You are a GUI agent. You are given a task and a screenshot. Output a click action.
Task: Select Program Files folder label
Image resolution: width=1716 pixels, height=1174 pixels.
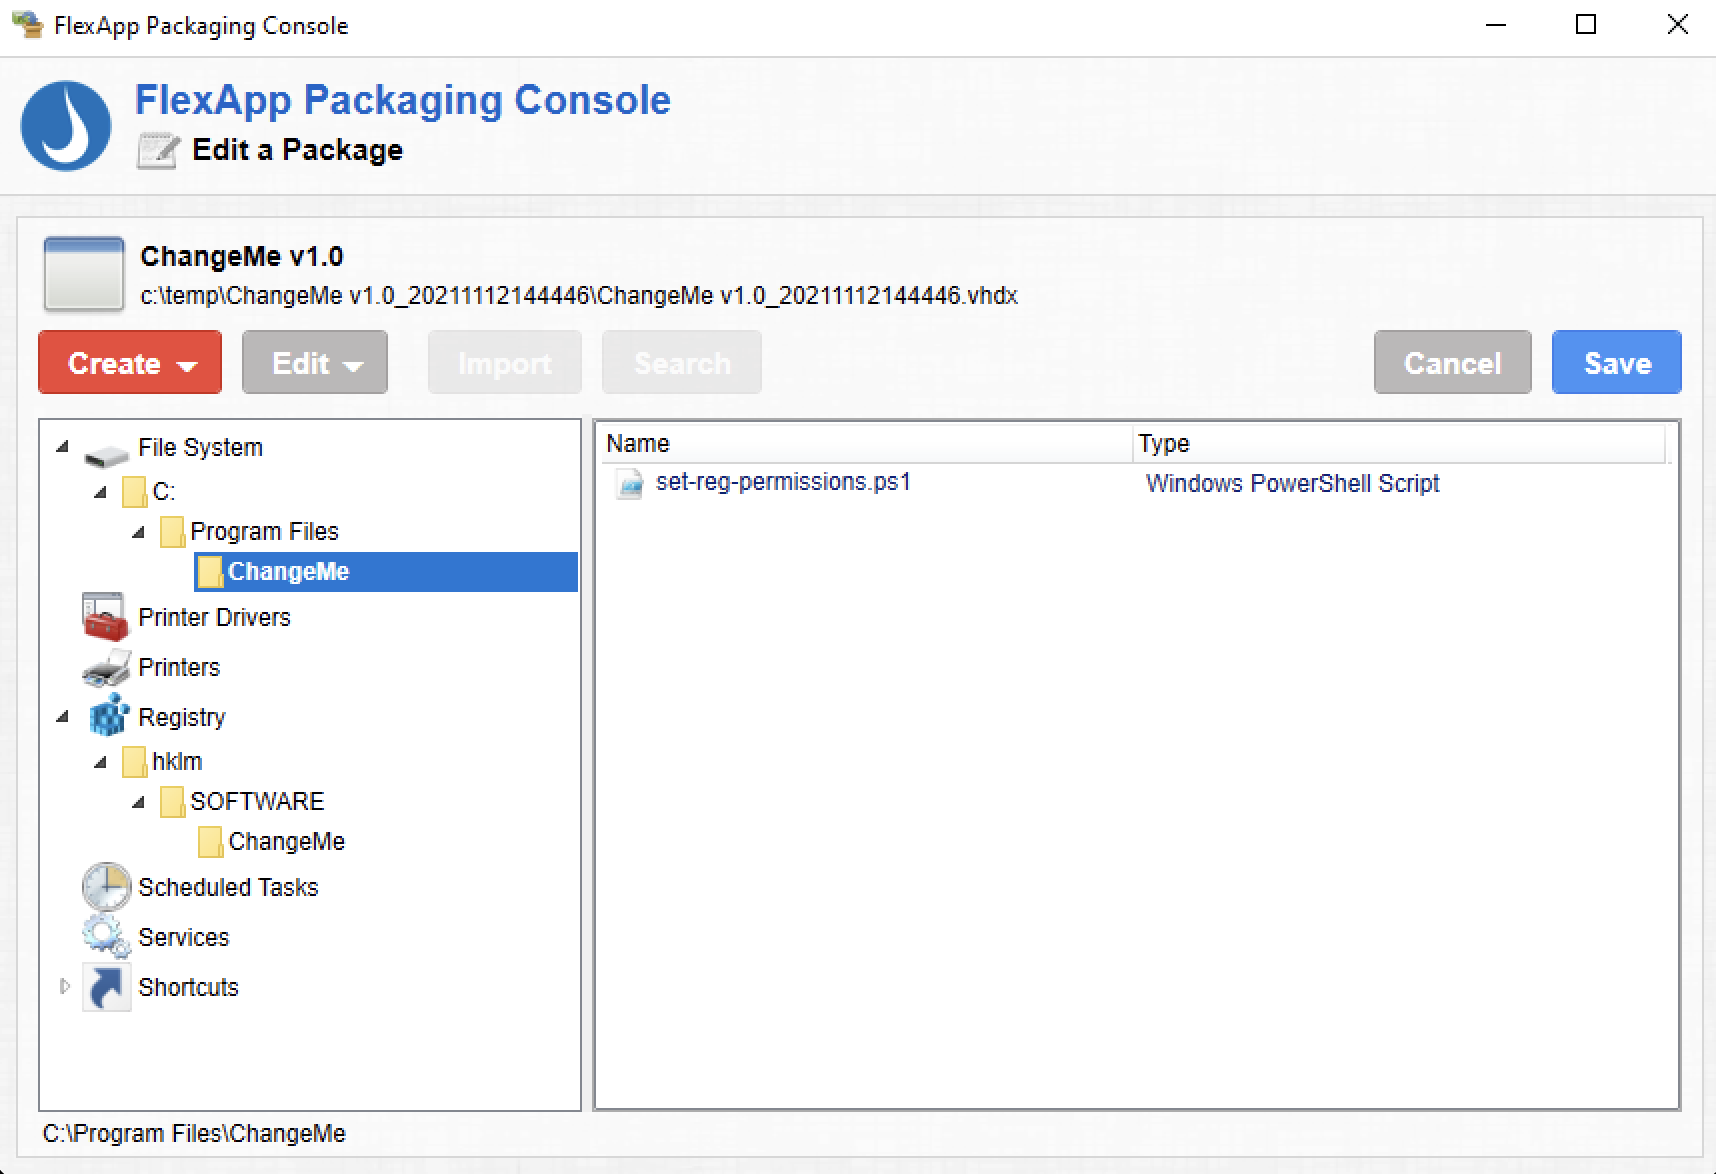[264, 532]
